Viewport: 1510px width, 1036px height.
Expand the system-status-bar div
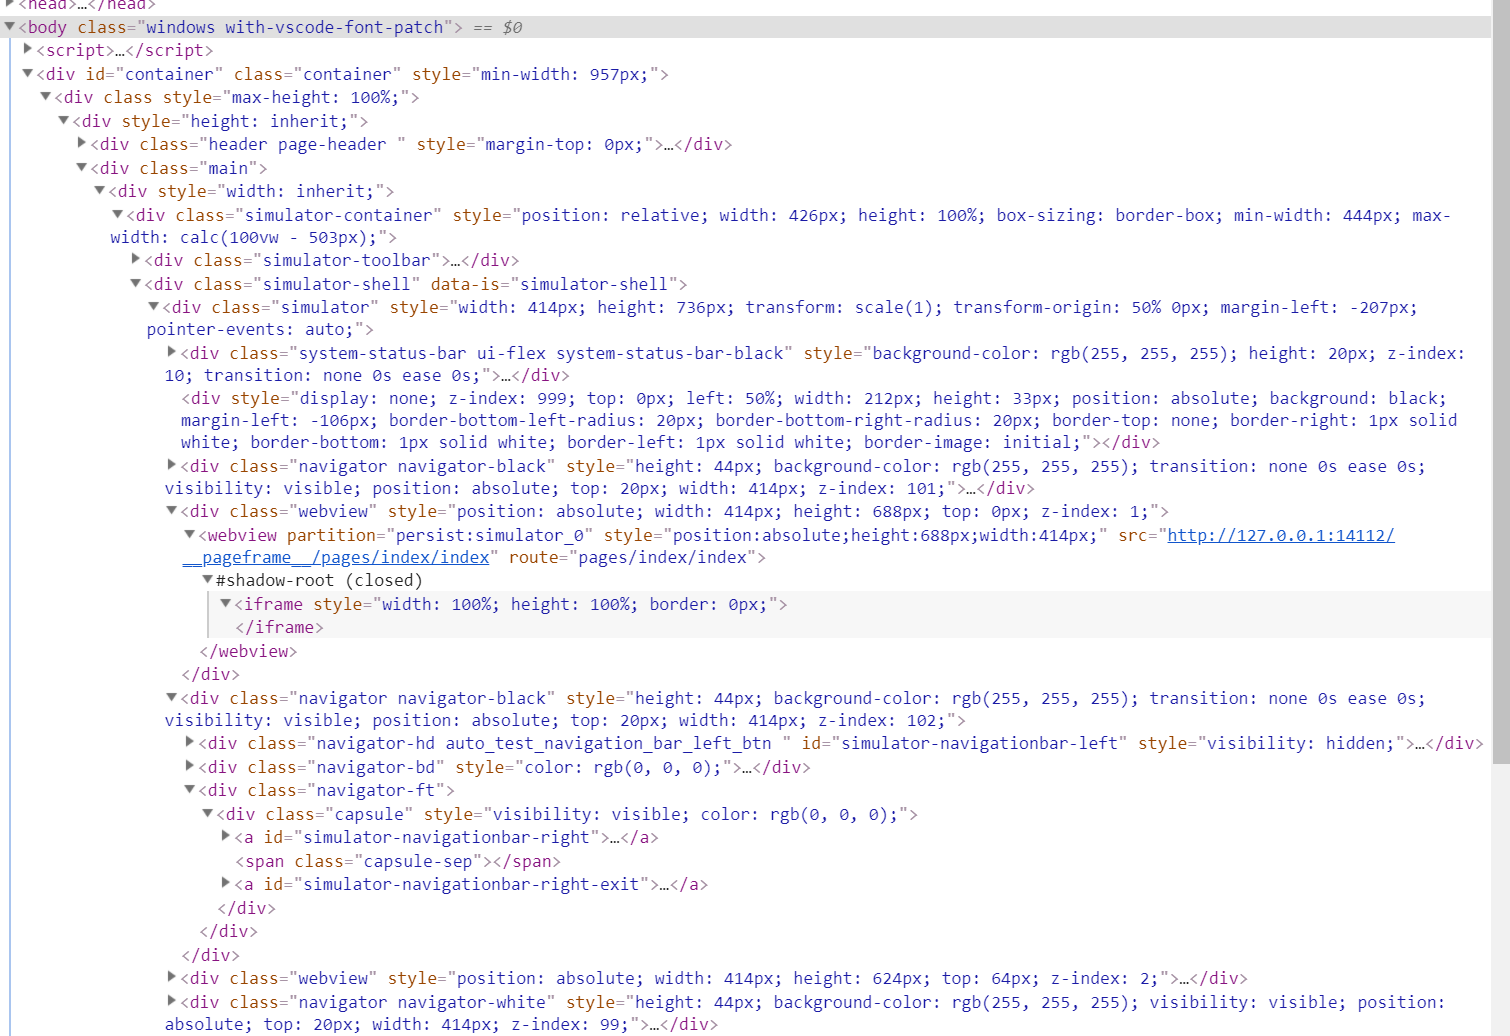click(x=172, y=352)
